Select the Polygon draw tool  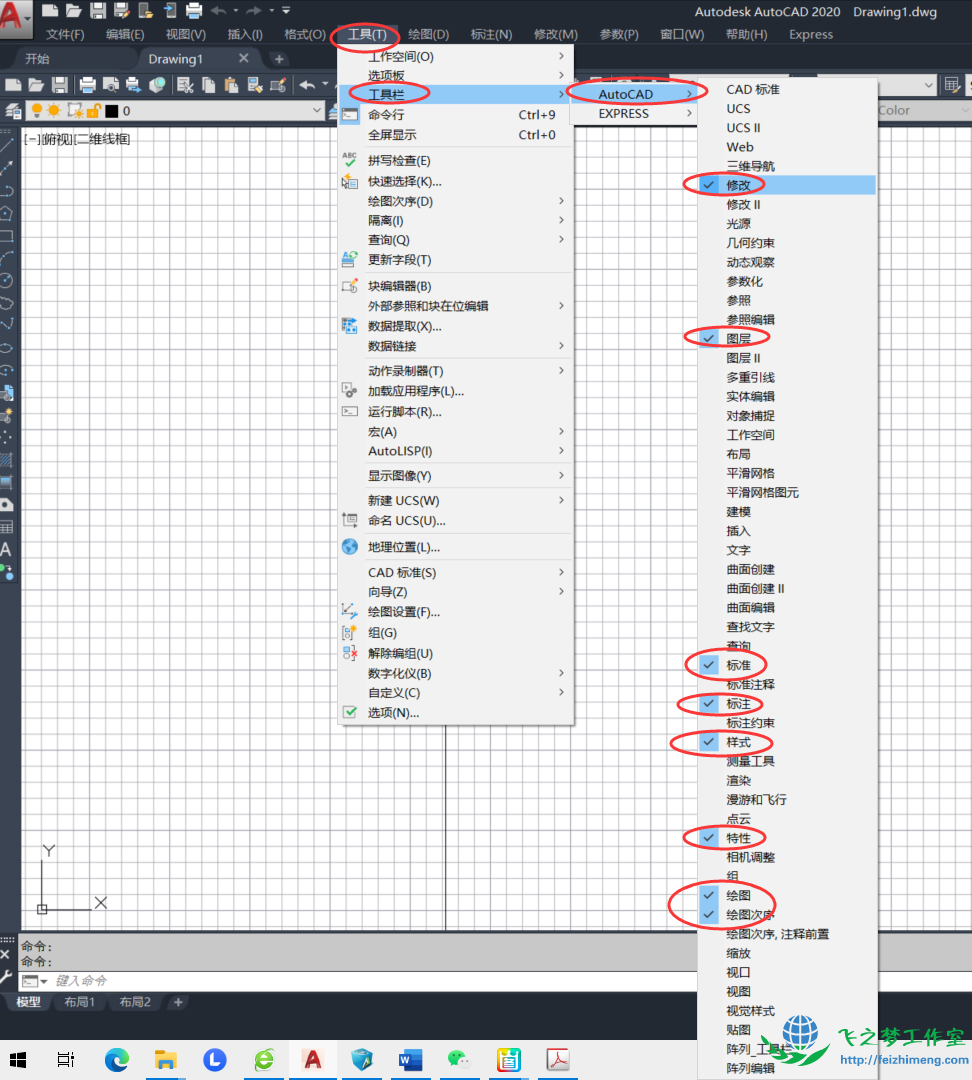pos(7,213)
